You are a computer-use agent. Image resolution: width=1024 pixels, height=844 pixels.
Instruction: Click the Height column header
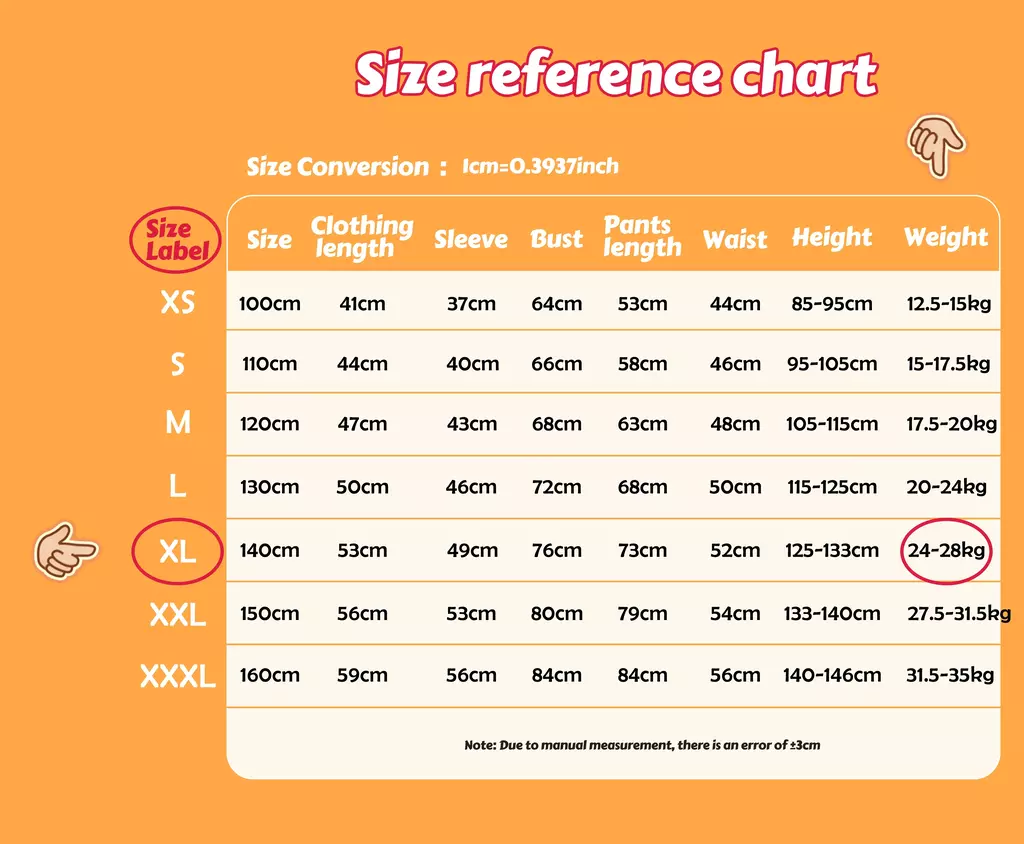pyautogui.click(x=832, y=238)
